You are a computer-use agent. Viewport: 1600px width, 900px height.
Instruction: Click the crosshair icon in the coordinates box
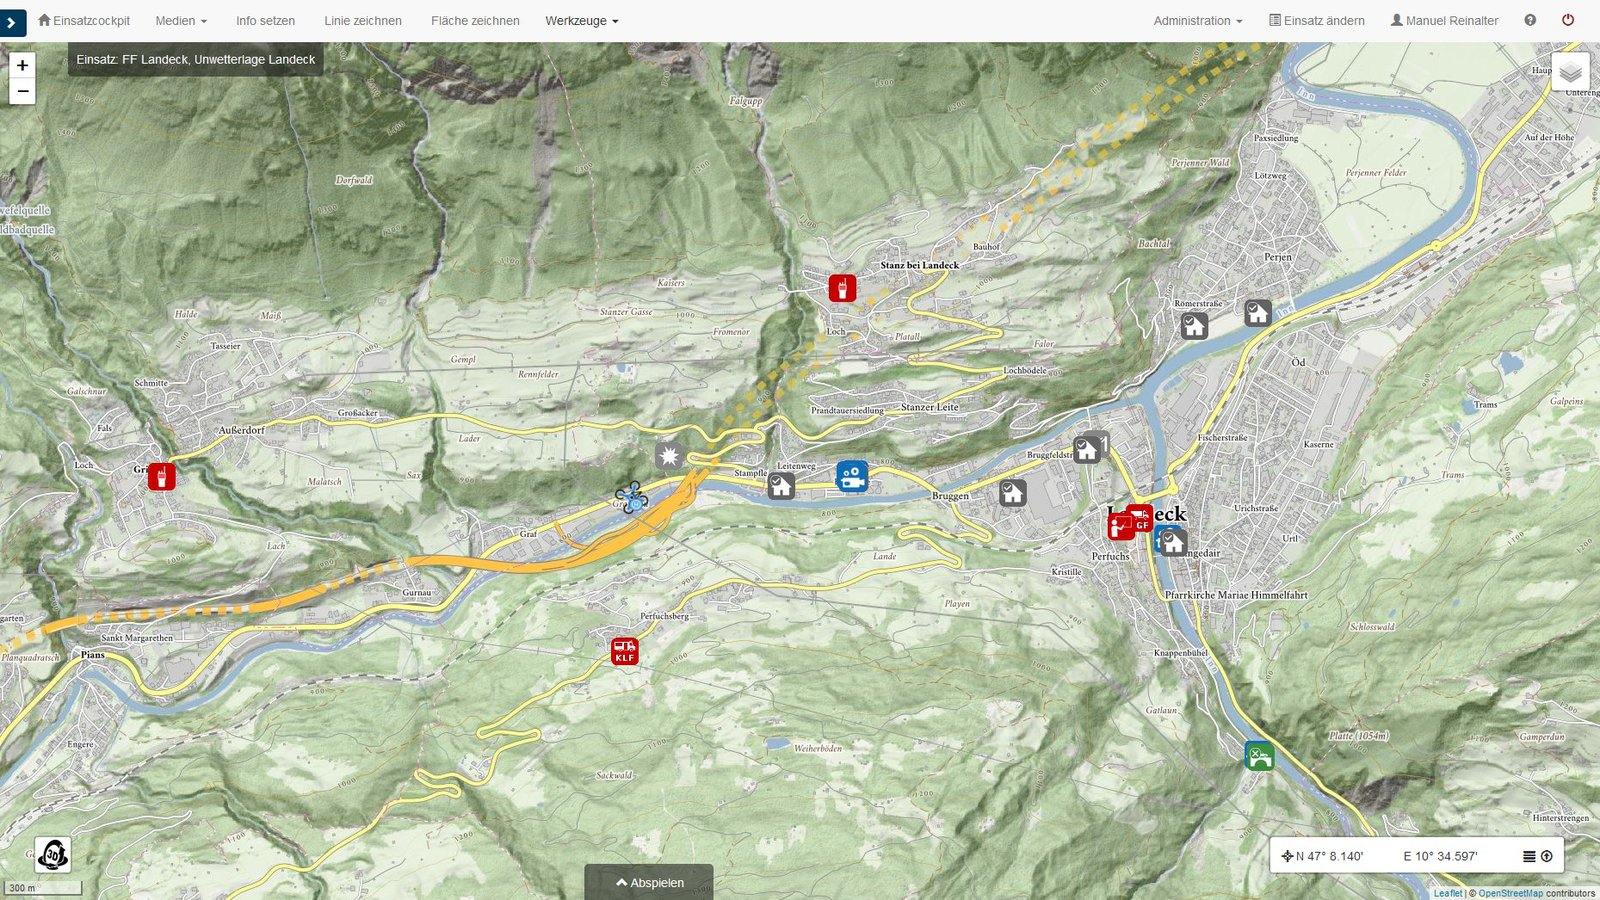[x=1287, y=856]
